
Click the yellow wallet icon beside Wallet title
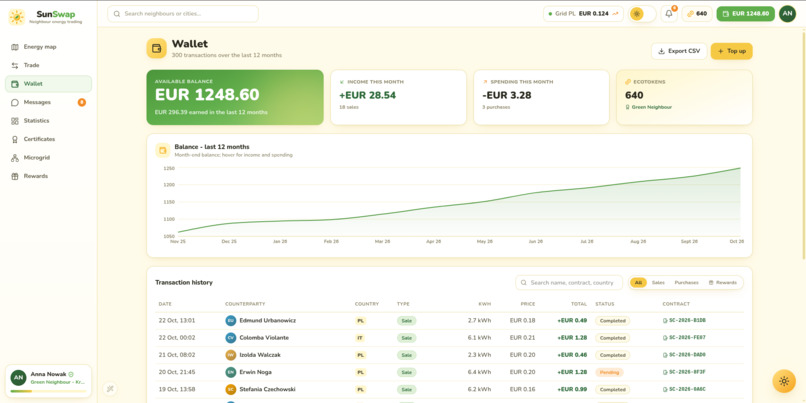[x=156, y=48]
